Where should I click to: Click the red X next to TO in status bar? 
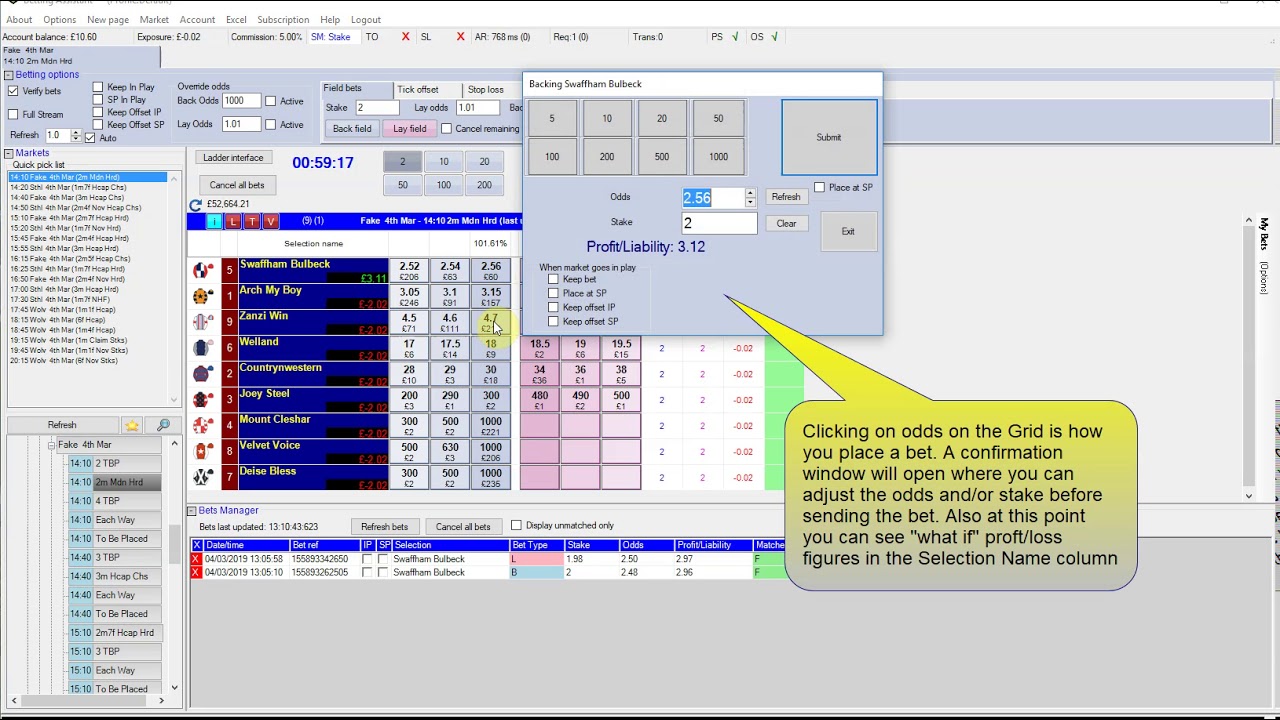tap(405, 37)
